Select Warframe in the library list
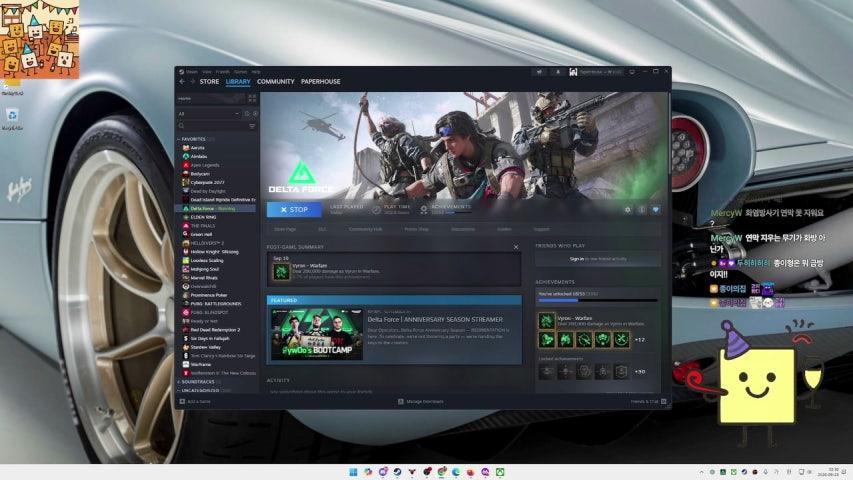The image size is (853, 480). [201, 365]
